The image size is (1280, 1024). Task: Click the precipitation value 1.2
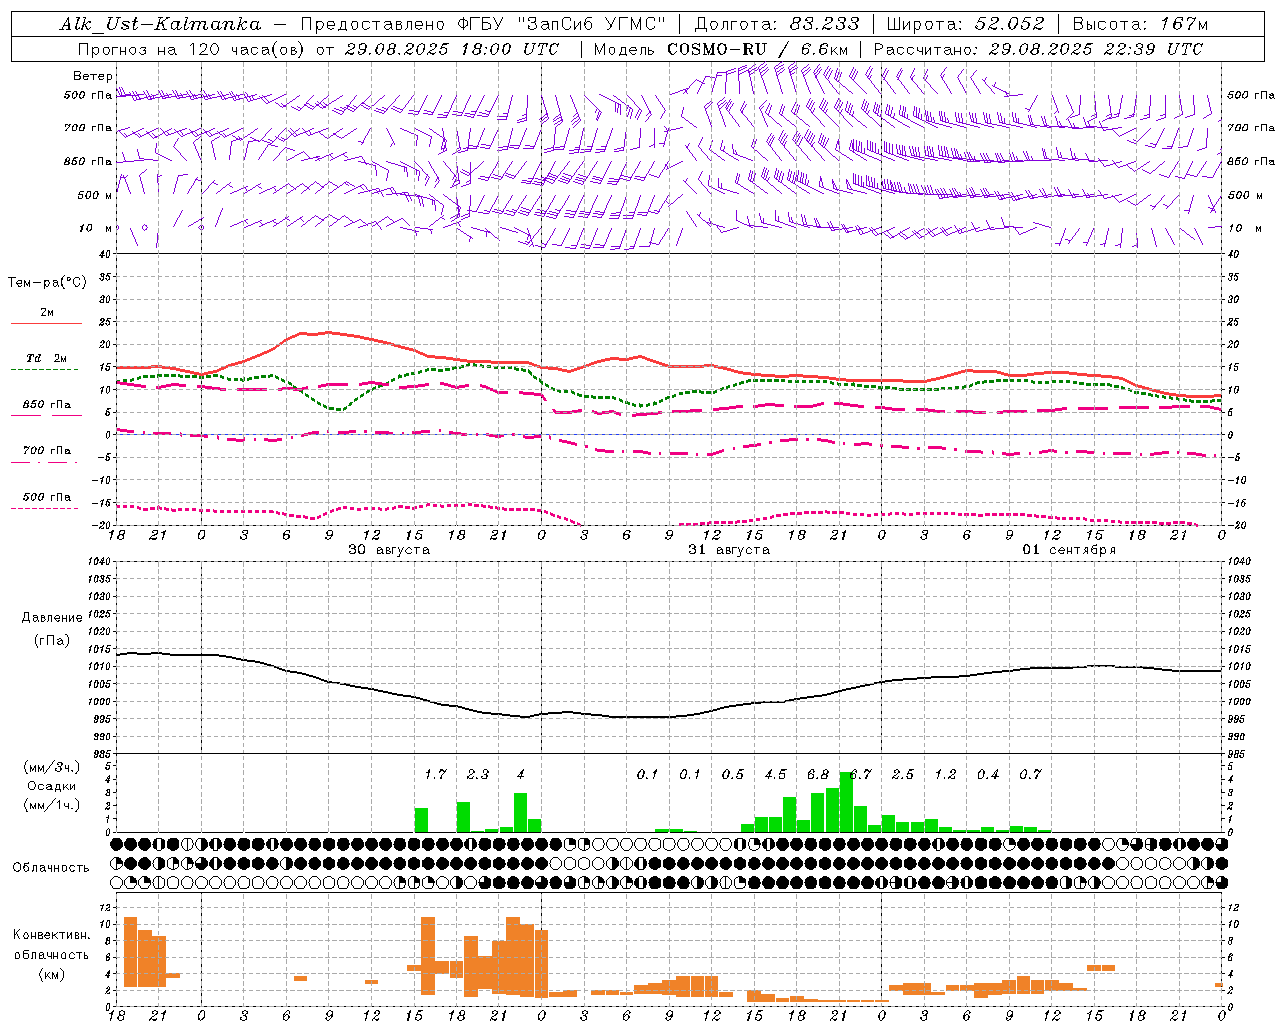pyautogui.click(x=945, y=774)
